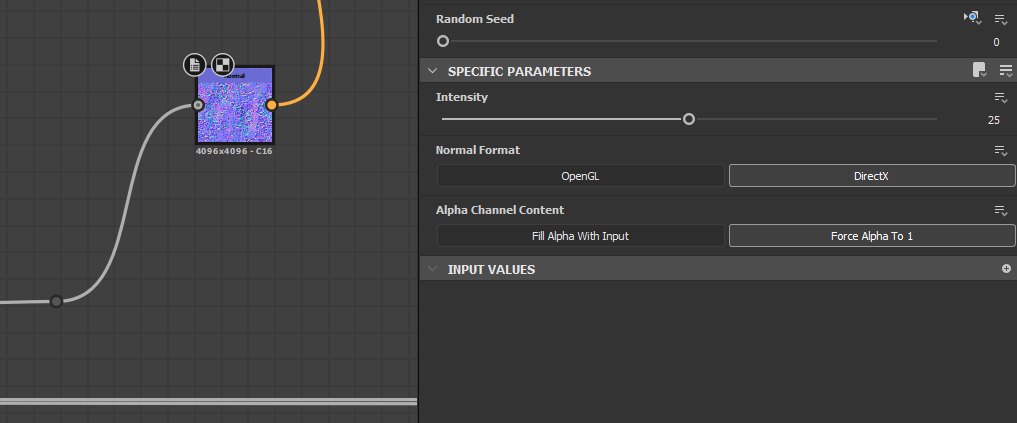Click the grey input connector of the Normal node

[x=198, y=104]
